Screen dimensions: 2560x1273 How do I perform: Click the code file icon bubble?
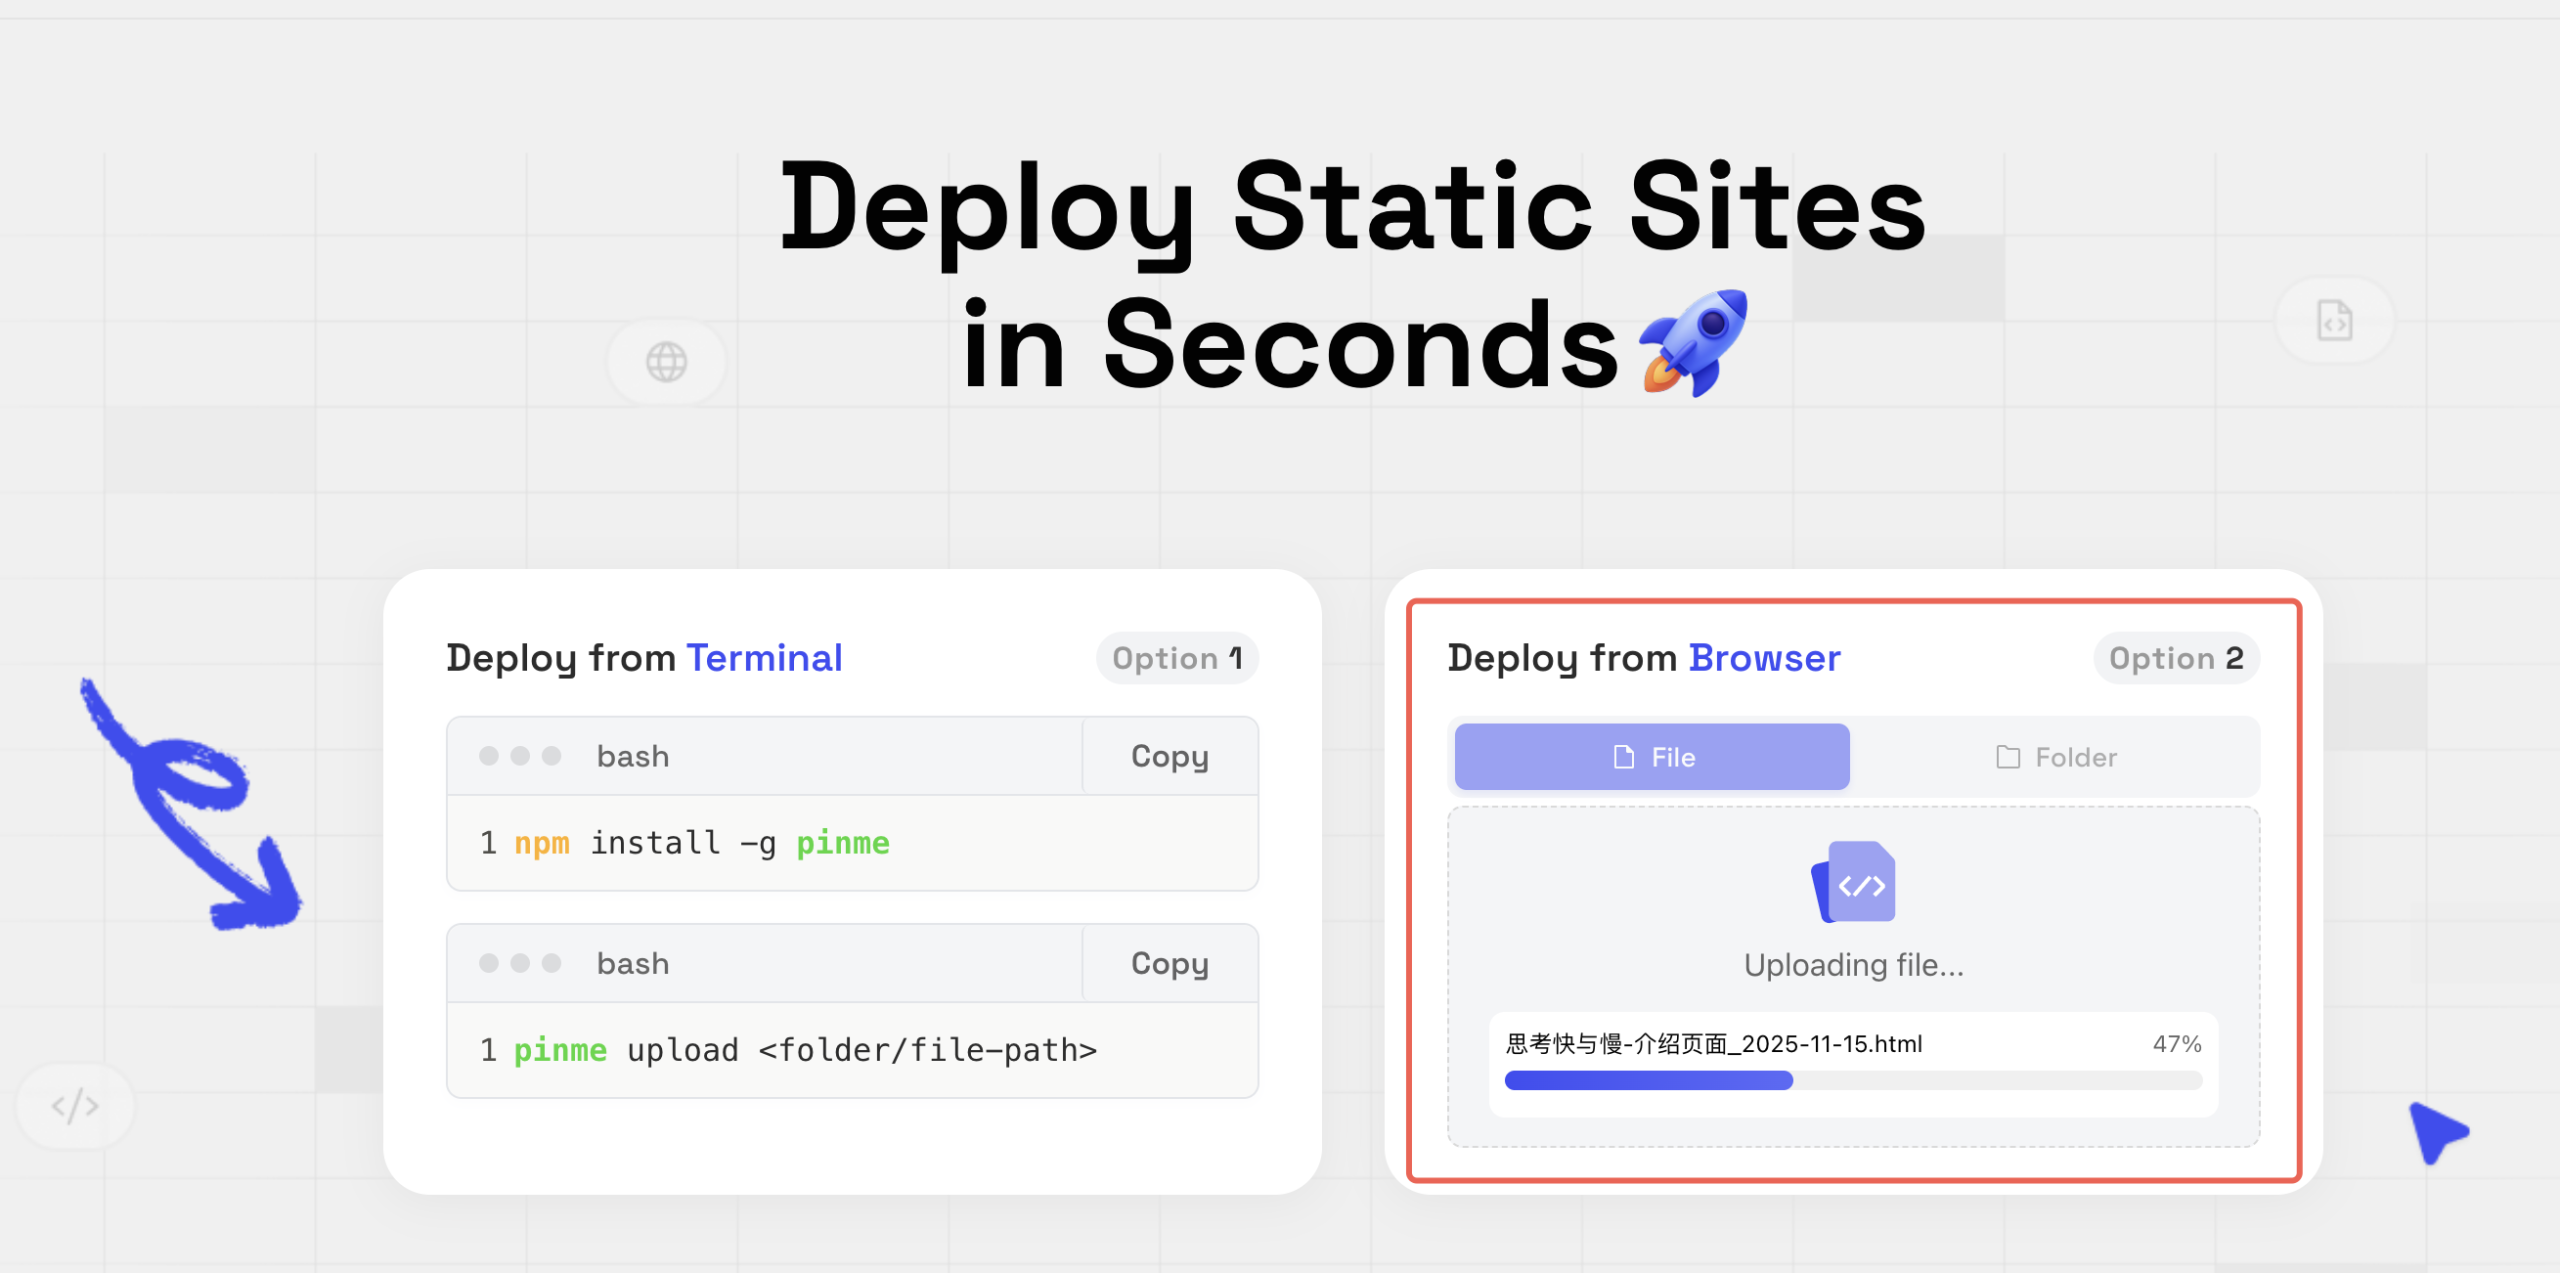(2334, 321)
